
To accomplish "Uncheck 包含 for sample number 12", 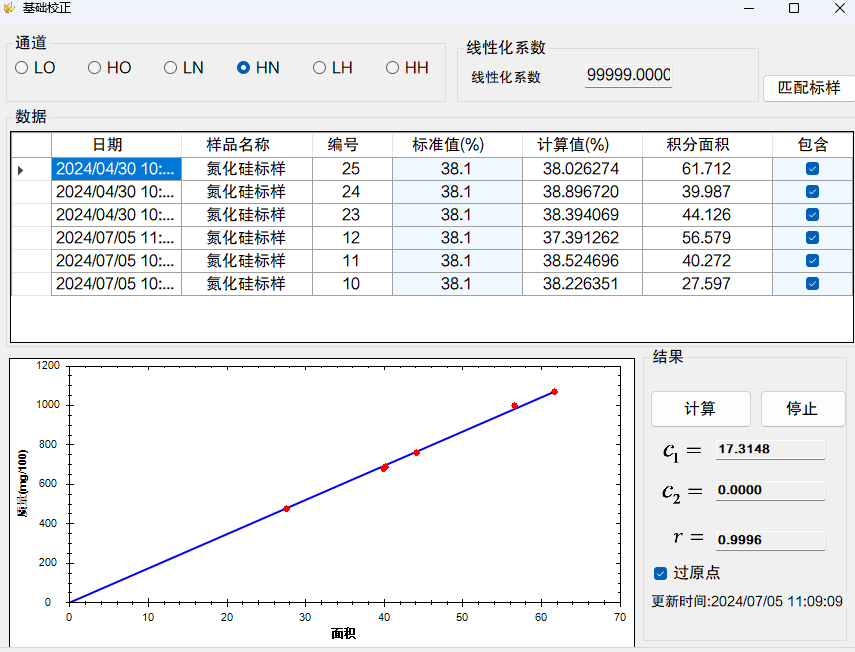I will 812,238.
